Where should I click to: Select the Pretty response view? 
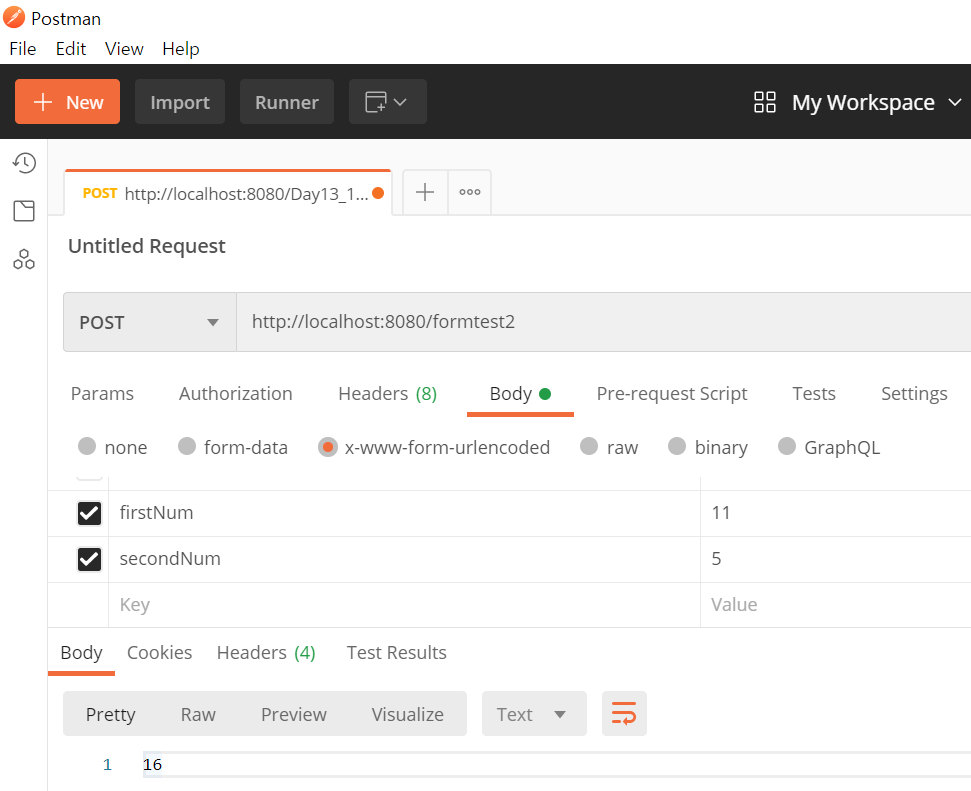(110, 714)
